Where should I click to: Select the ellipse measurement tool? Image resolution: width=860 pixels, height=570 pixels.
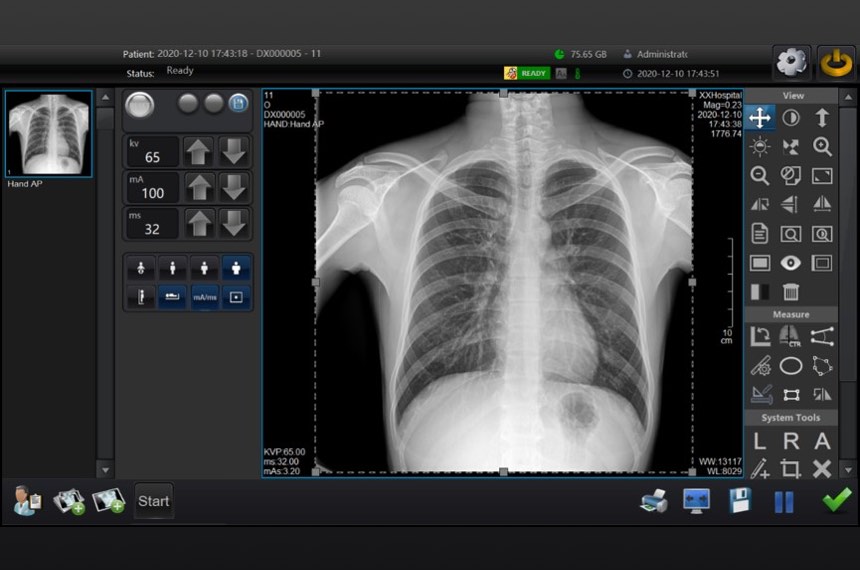(x=791, y=366)
